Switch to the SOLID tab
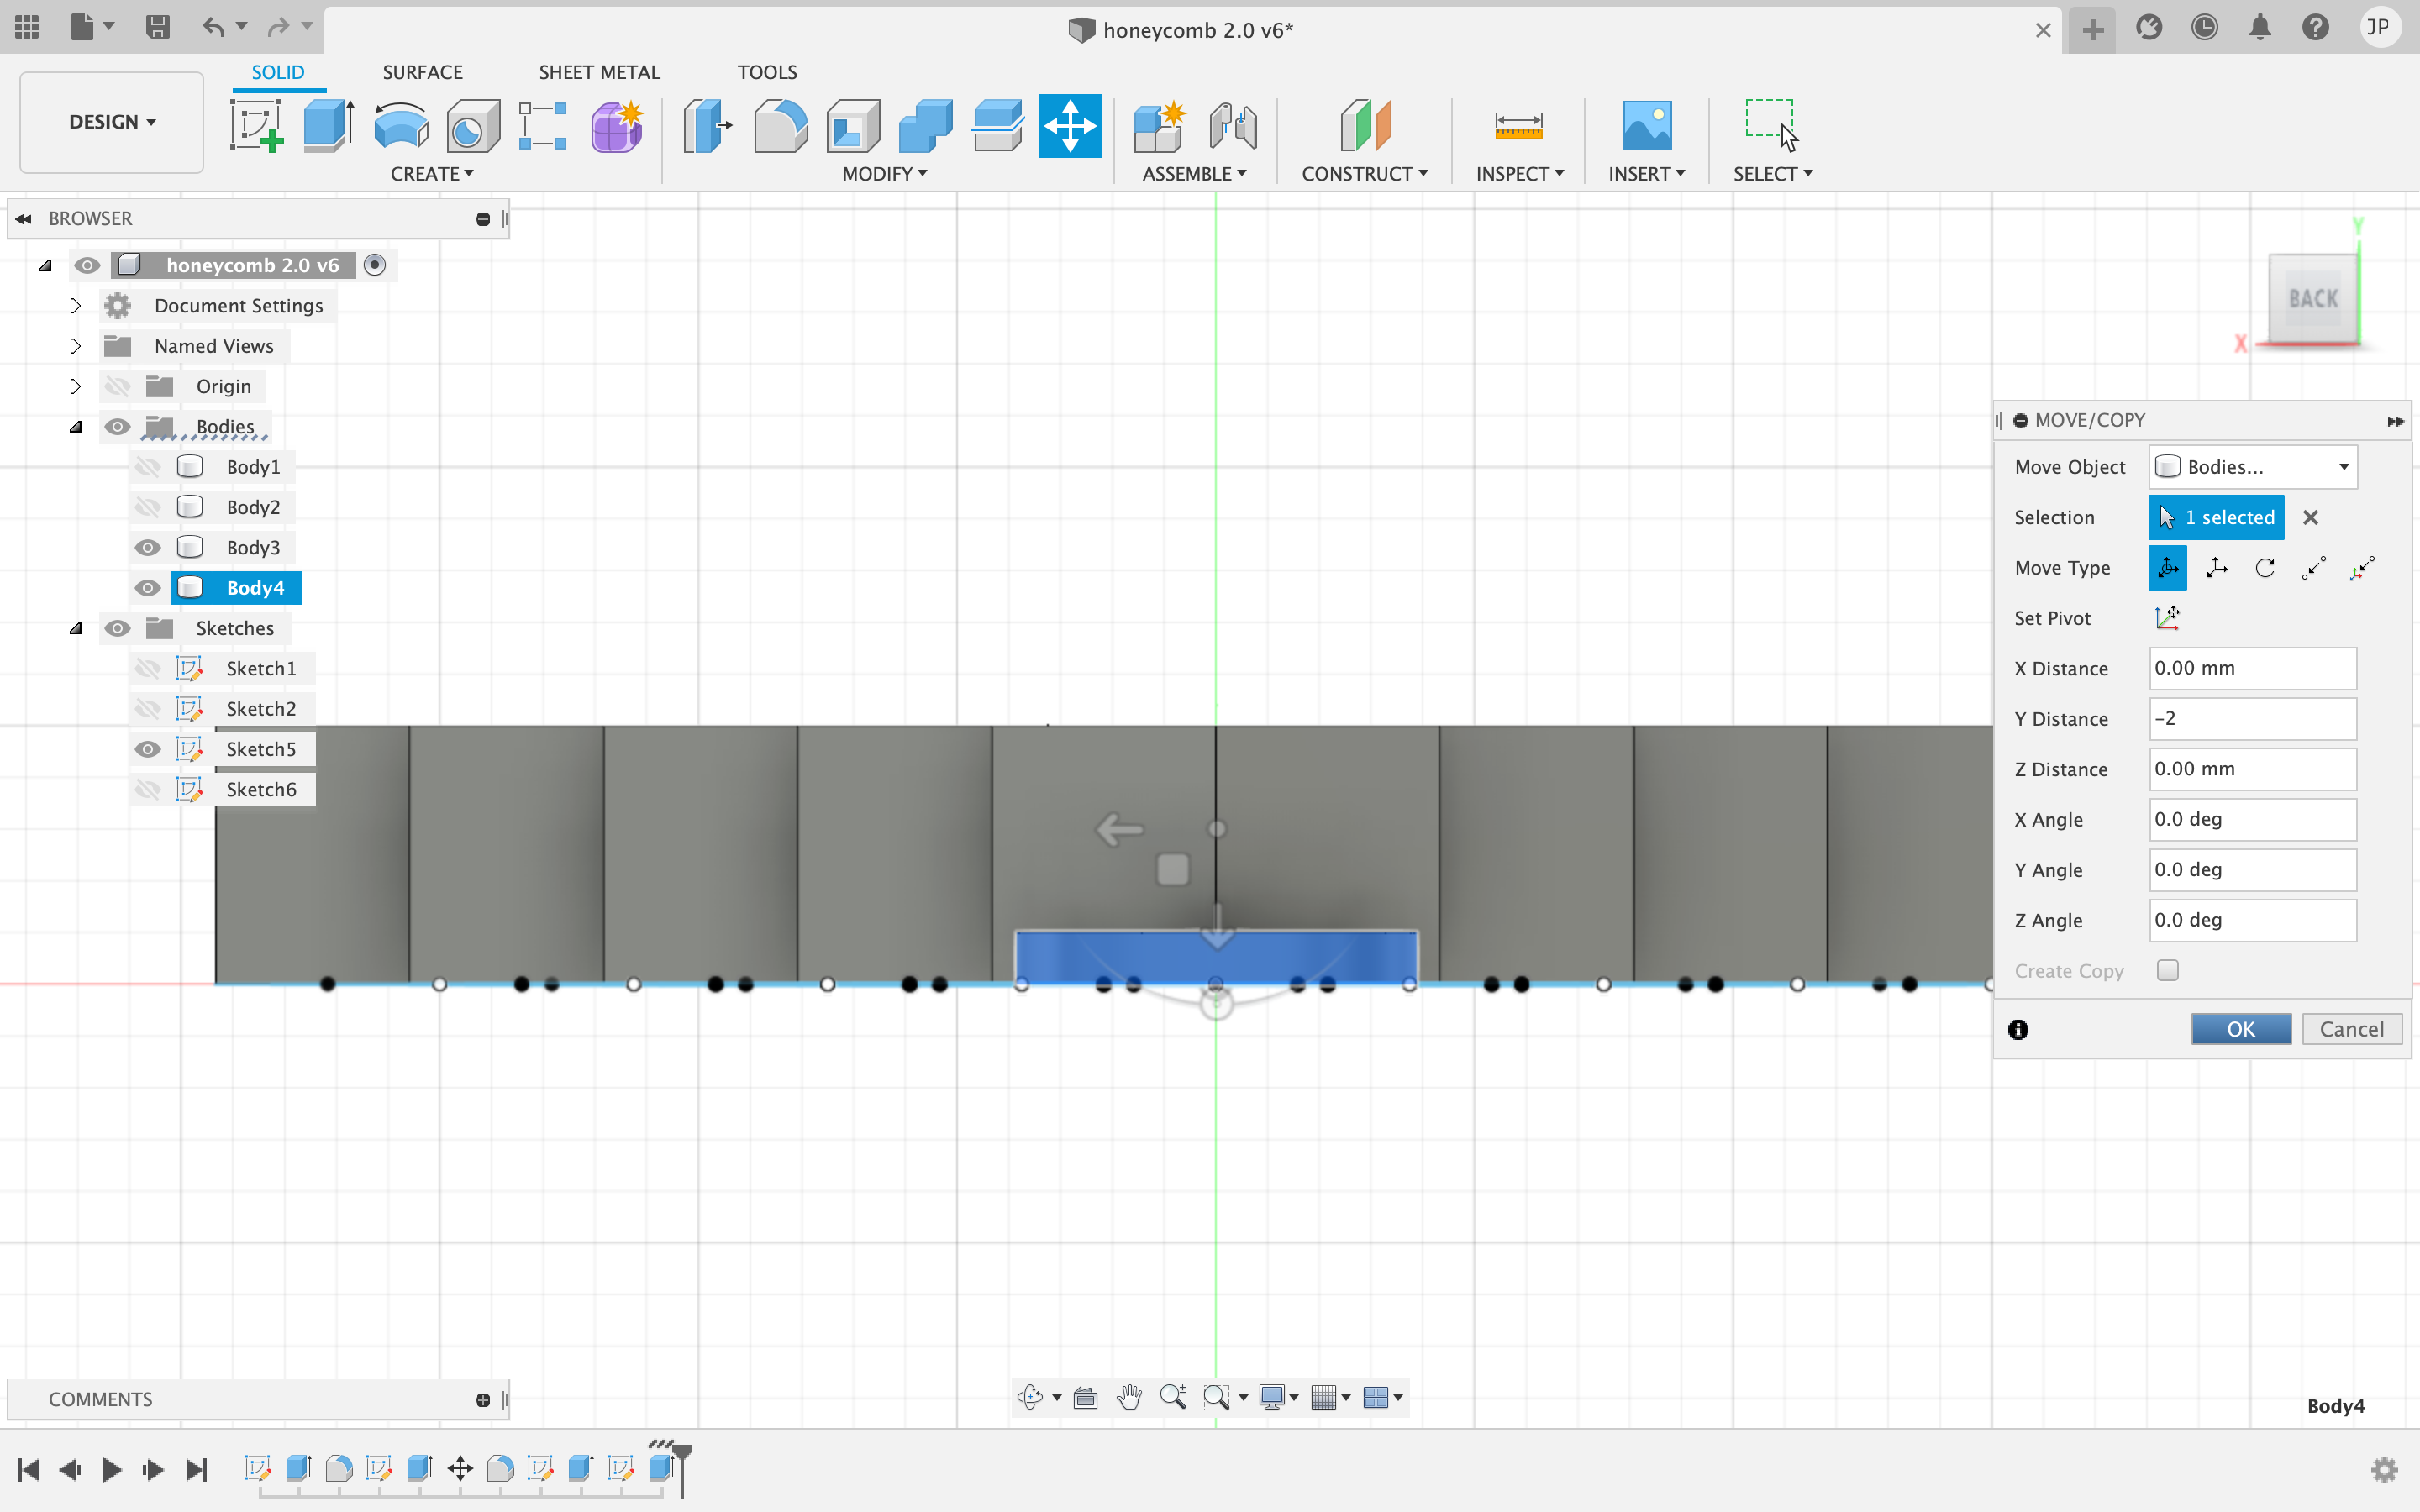Viewport: 2420px width, 1512px height. coord(278,72)
